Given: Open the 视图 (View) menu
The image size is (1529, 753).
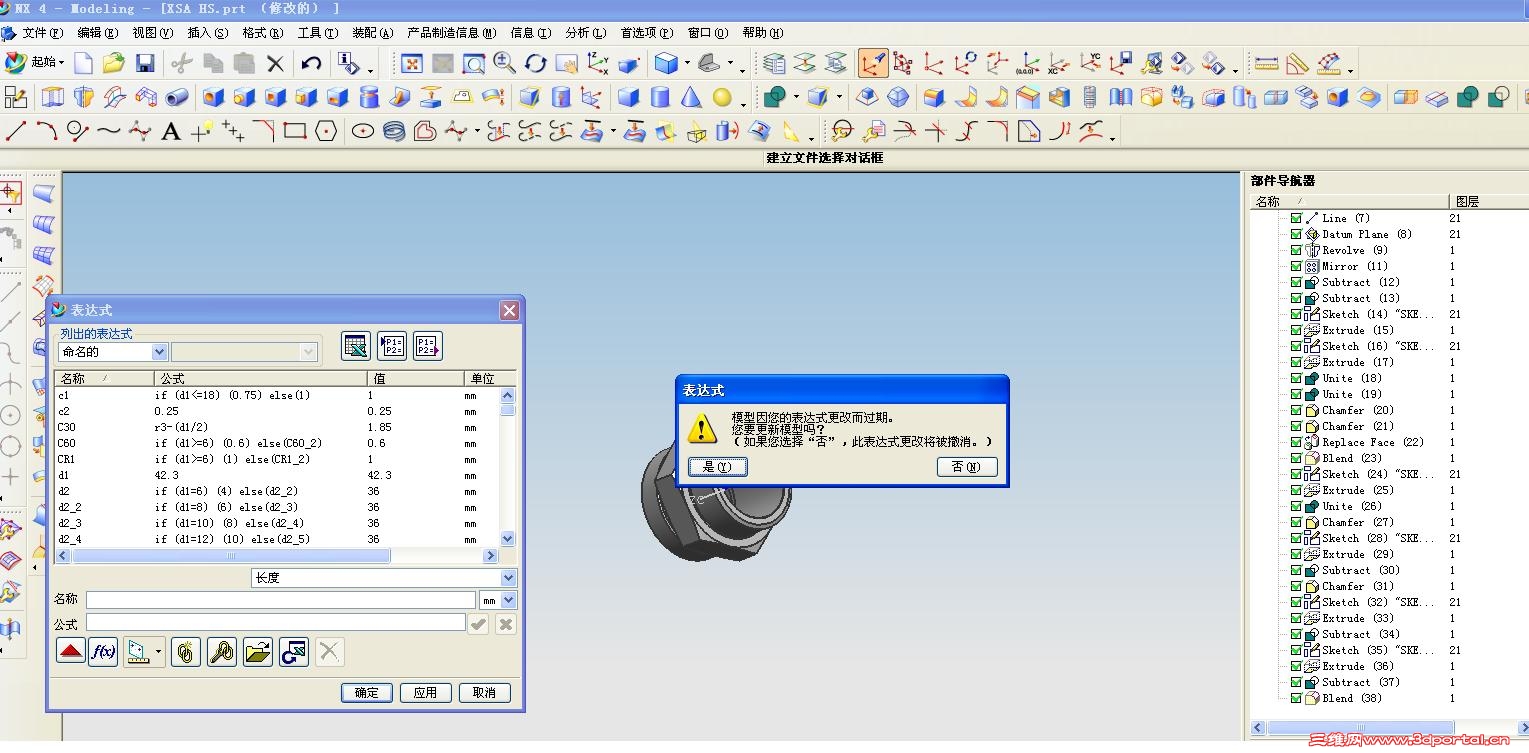Looking at the screenshot, I should (152, 33).
